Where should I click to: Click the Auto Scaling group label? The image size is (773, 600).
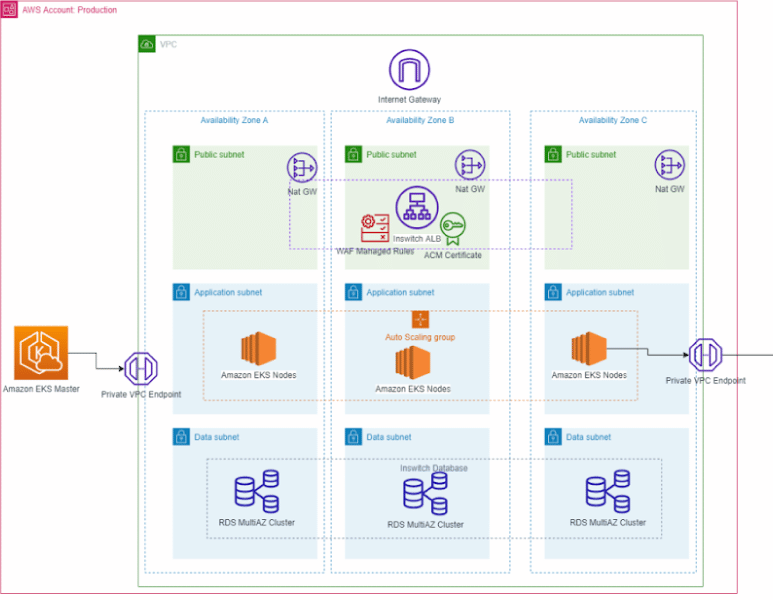(420, 337)
